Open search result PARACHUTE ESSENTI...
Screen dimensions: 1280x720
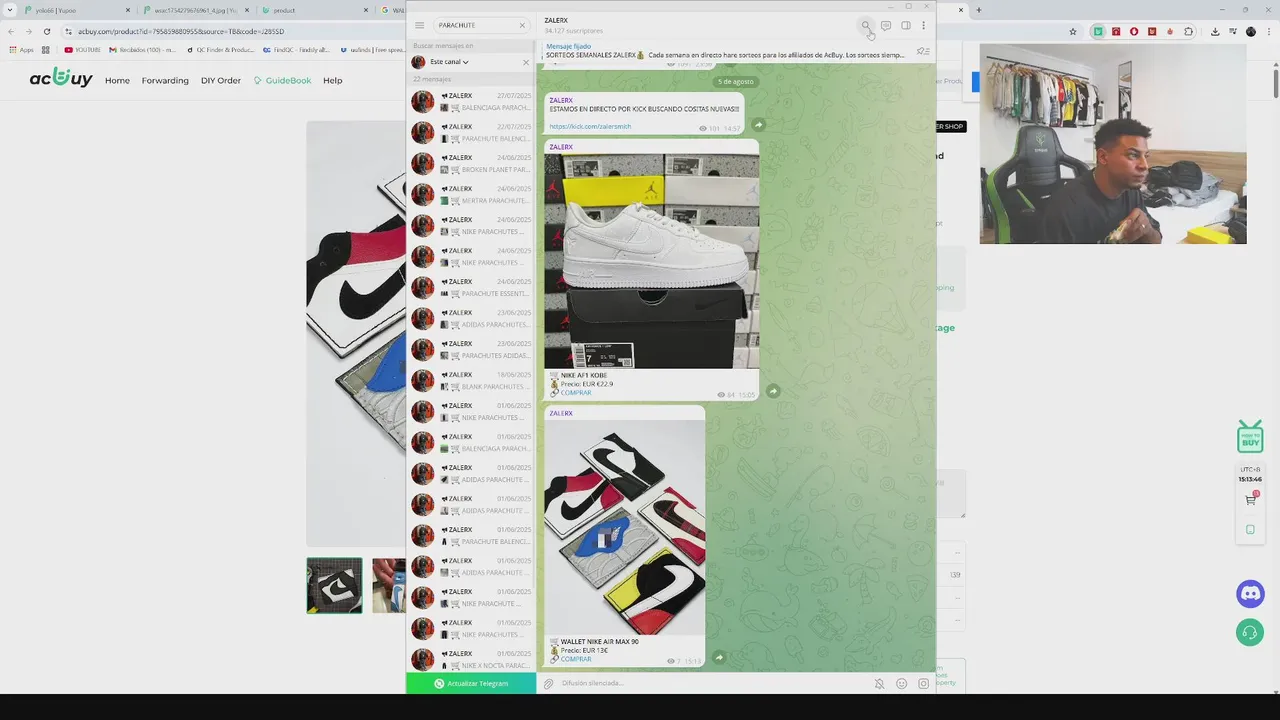coord(471,288)
